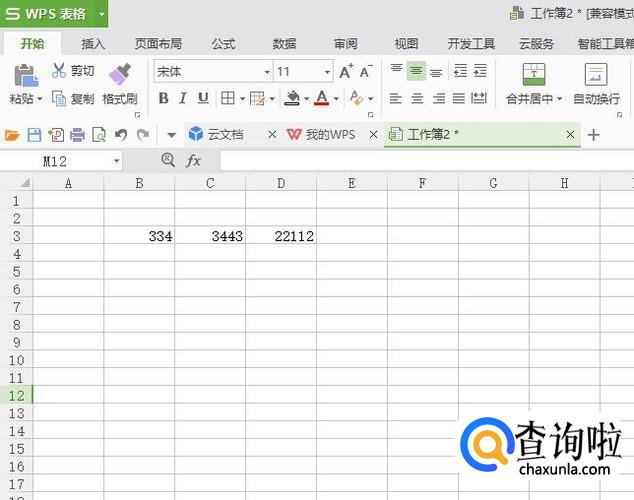Expand the 粘贴 paste options arrow
Screen dimensions: 634x500
coord(39,99)
